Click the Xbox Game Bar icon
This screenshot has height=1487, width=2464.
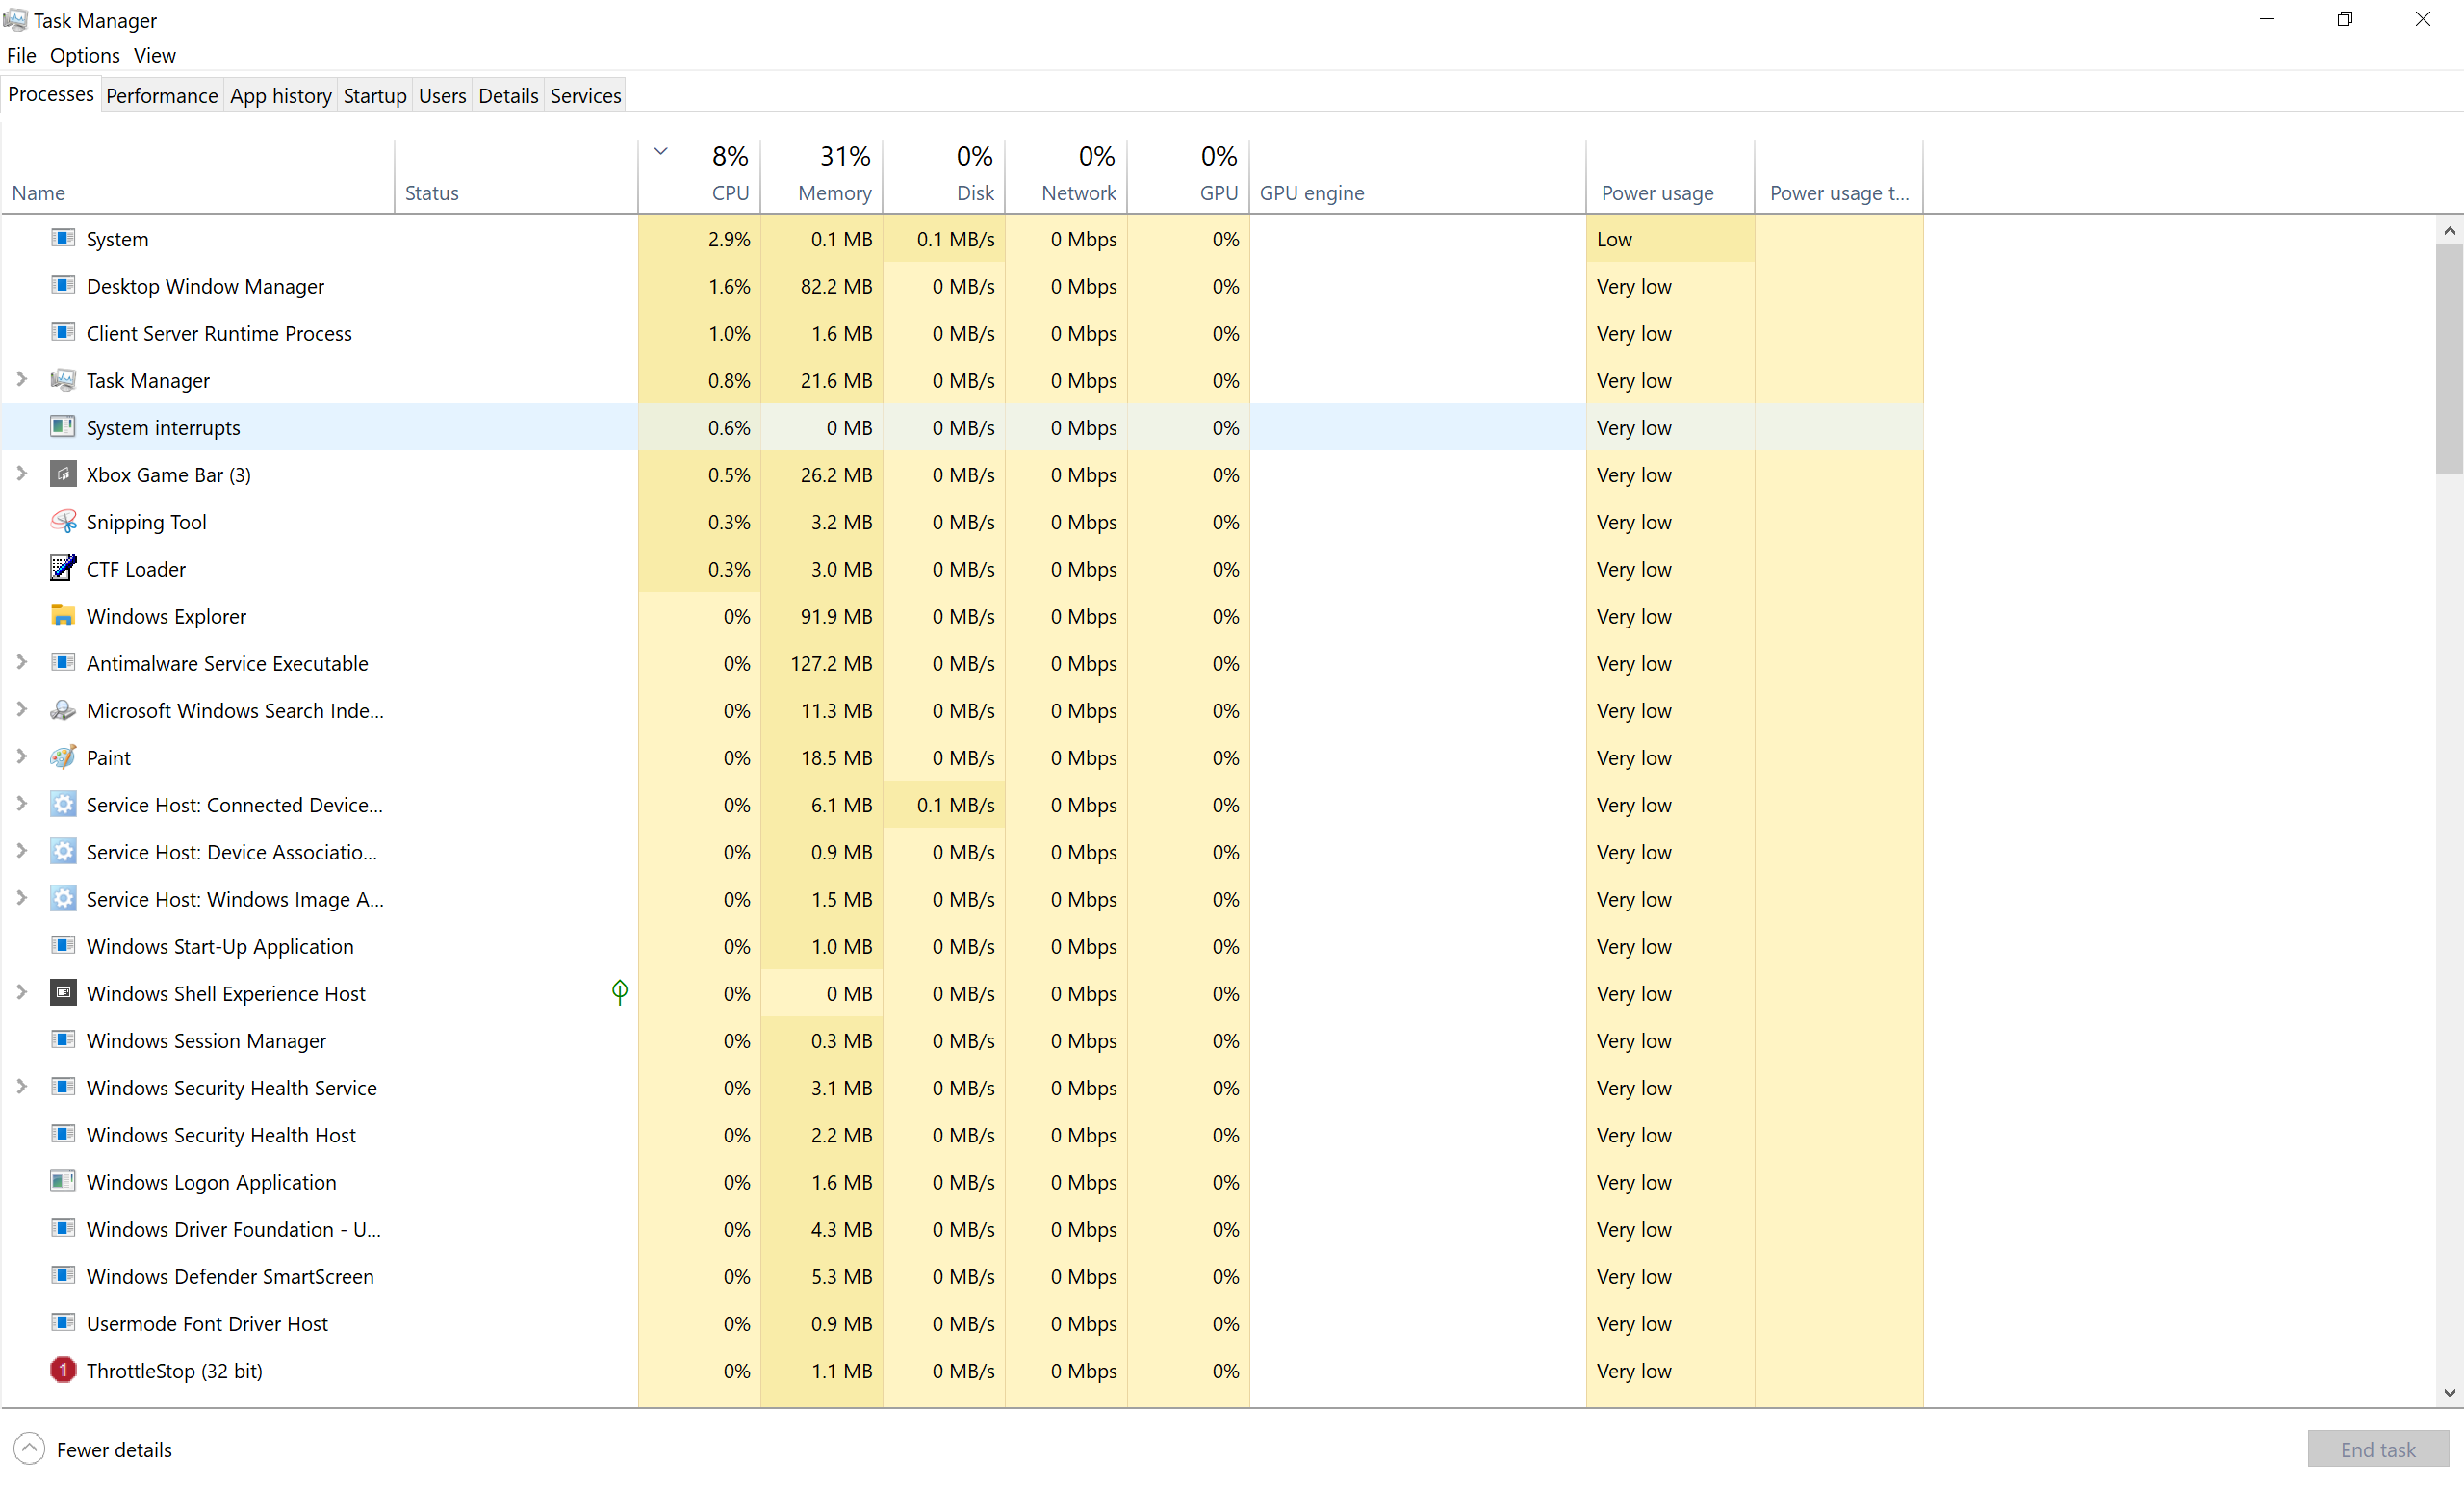click(x=63, y=473)
